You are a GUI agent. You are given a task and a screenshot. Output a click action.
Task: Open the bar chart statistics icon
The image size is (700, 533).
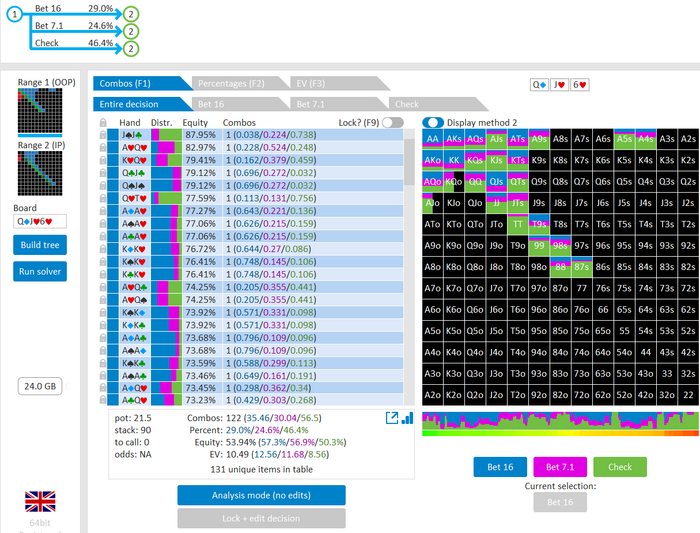click(x=407, y=418)
